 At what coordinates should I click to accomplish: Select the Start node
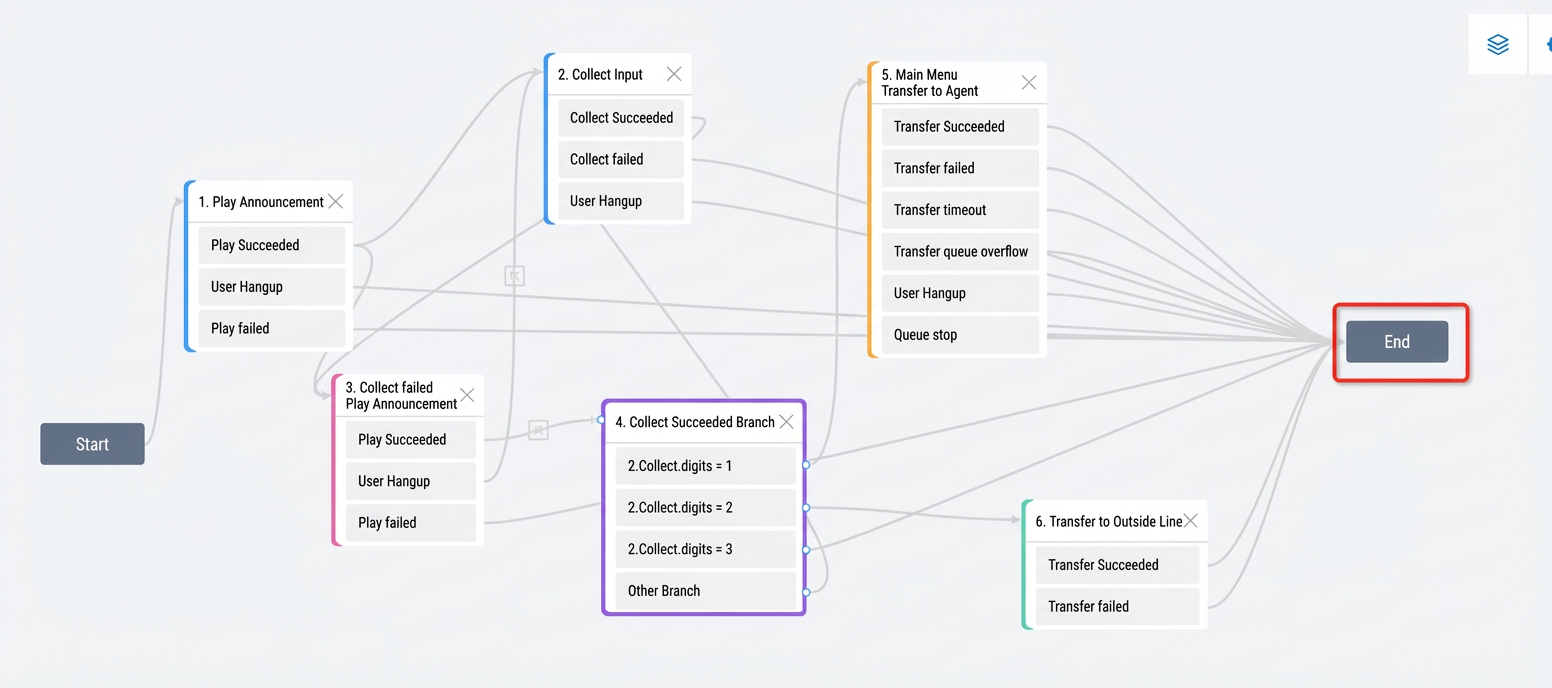coord(92,444)
